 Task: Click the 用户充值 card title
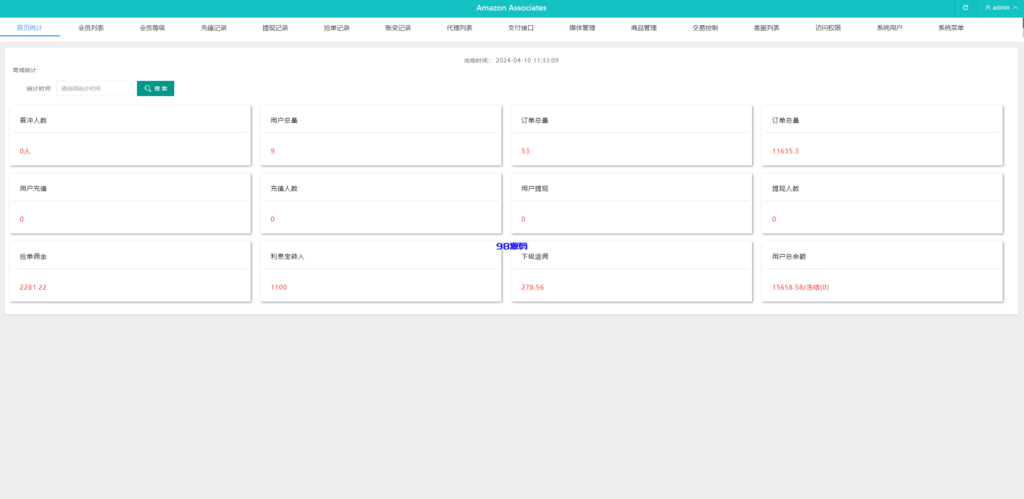point(33,188)
